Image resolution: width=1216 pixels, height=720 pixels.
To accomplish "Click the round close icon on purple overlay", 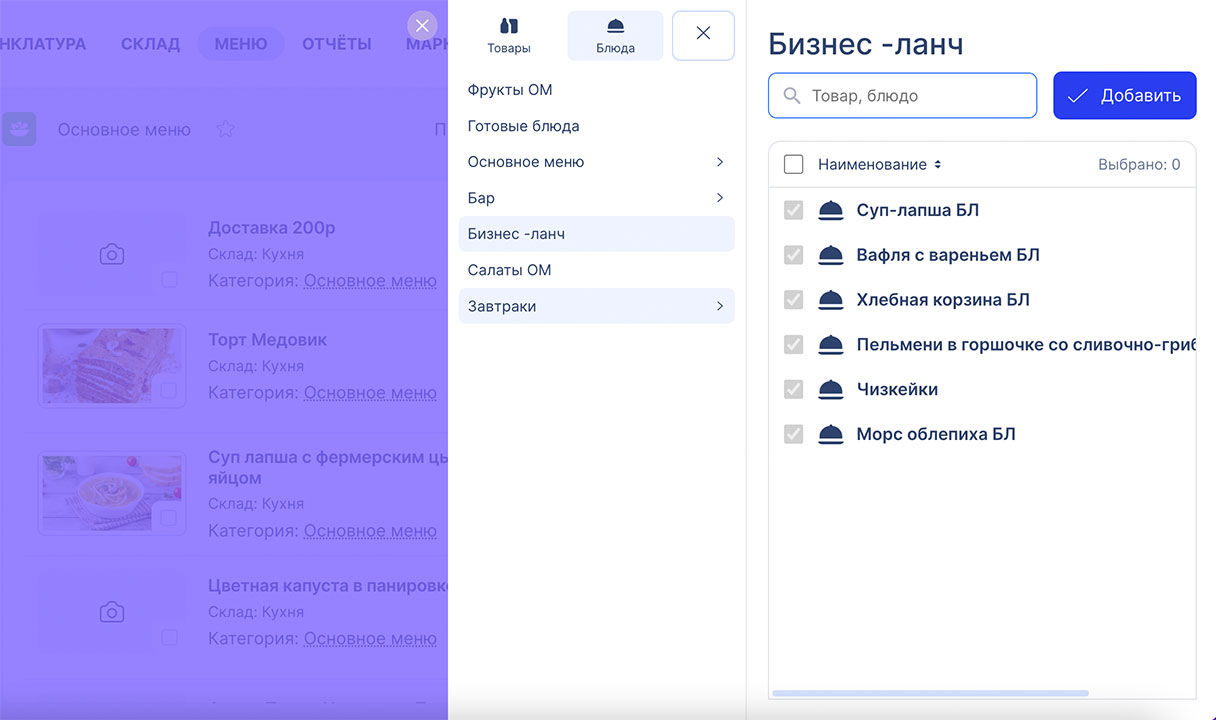I will pyautogui.click(x=422, y=26).
